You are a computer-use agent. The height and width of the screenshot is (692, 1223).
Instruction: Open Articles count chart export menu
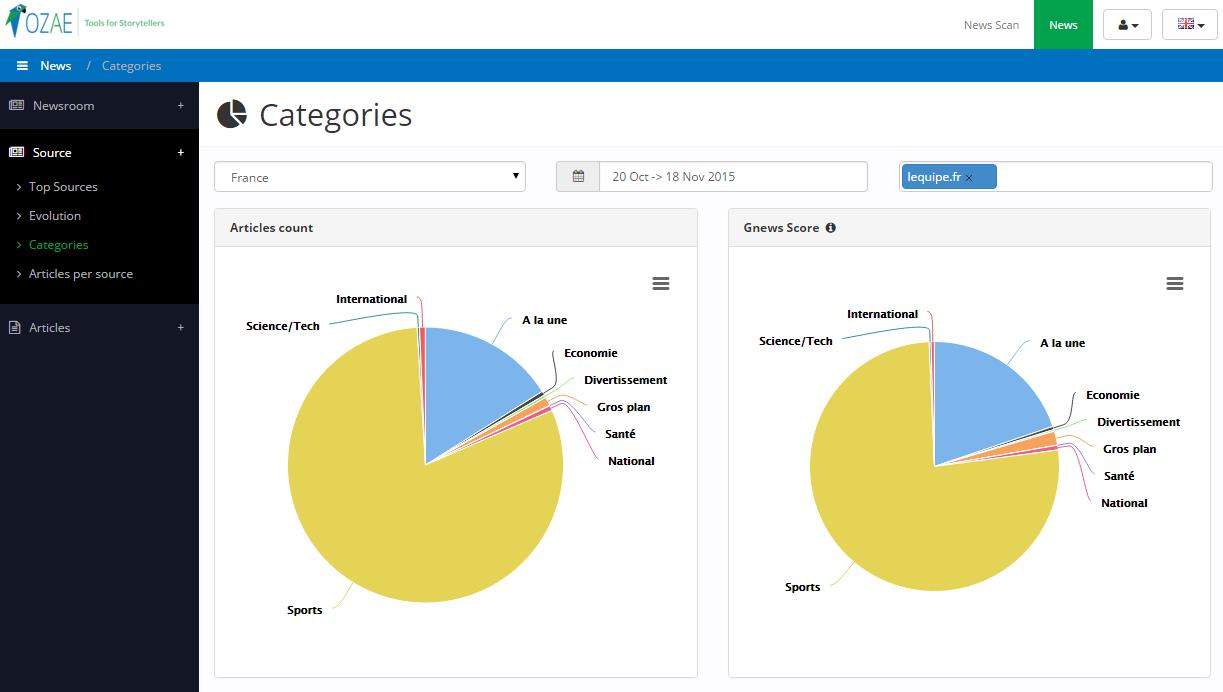pos(660,284)
